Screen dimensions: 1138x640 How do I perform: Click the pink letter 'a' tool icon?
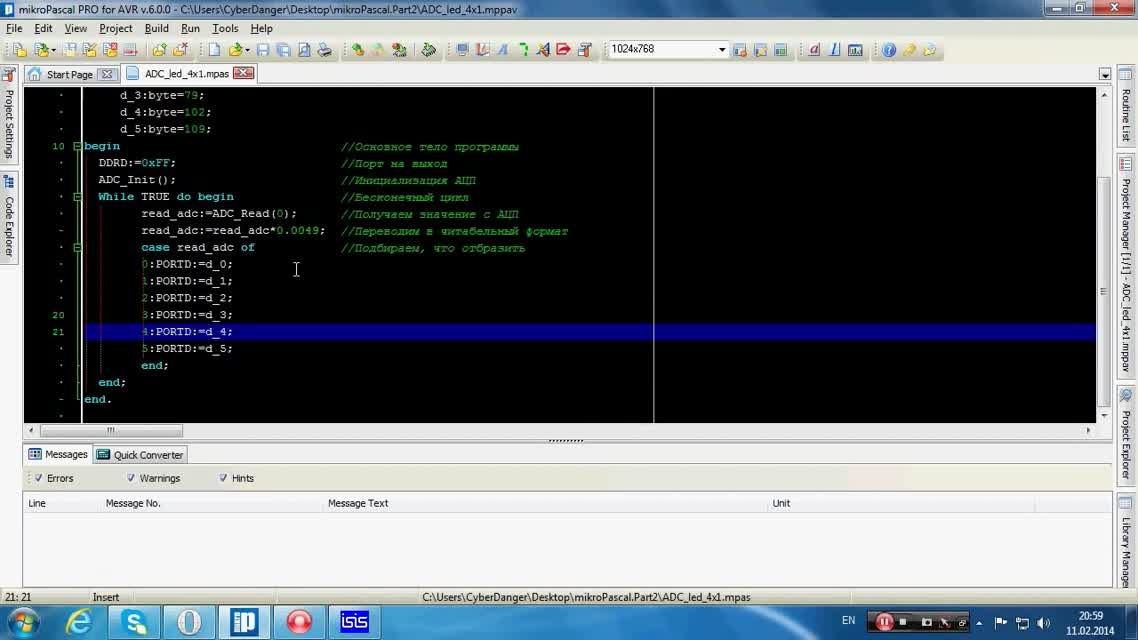(x=814, y=49)
